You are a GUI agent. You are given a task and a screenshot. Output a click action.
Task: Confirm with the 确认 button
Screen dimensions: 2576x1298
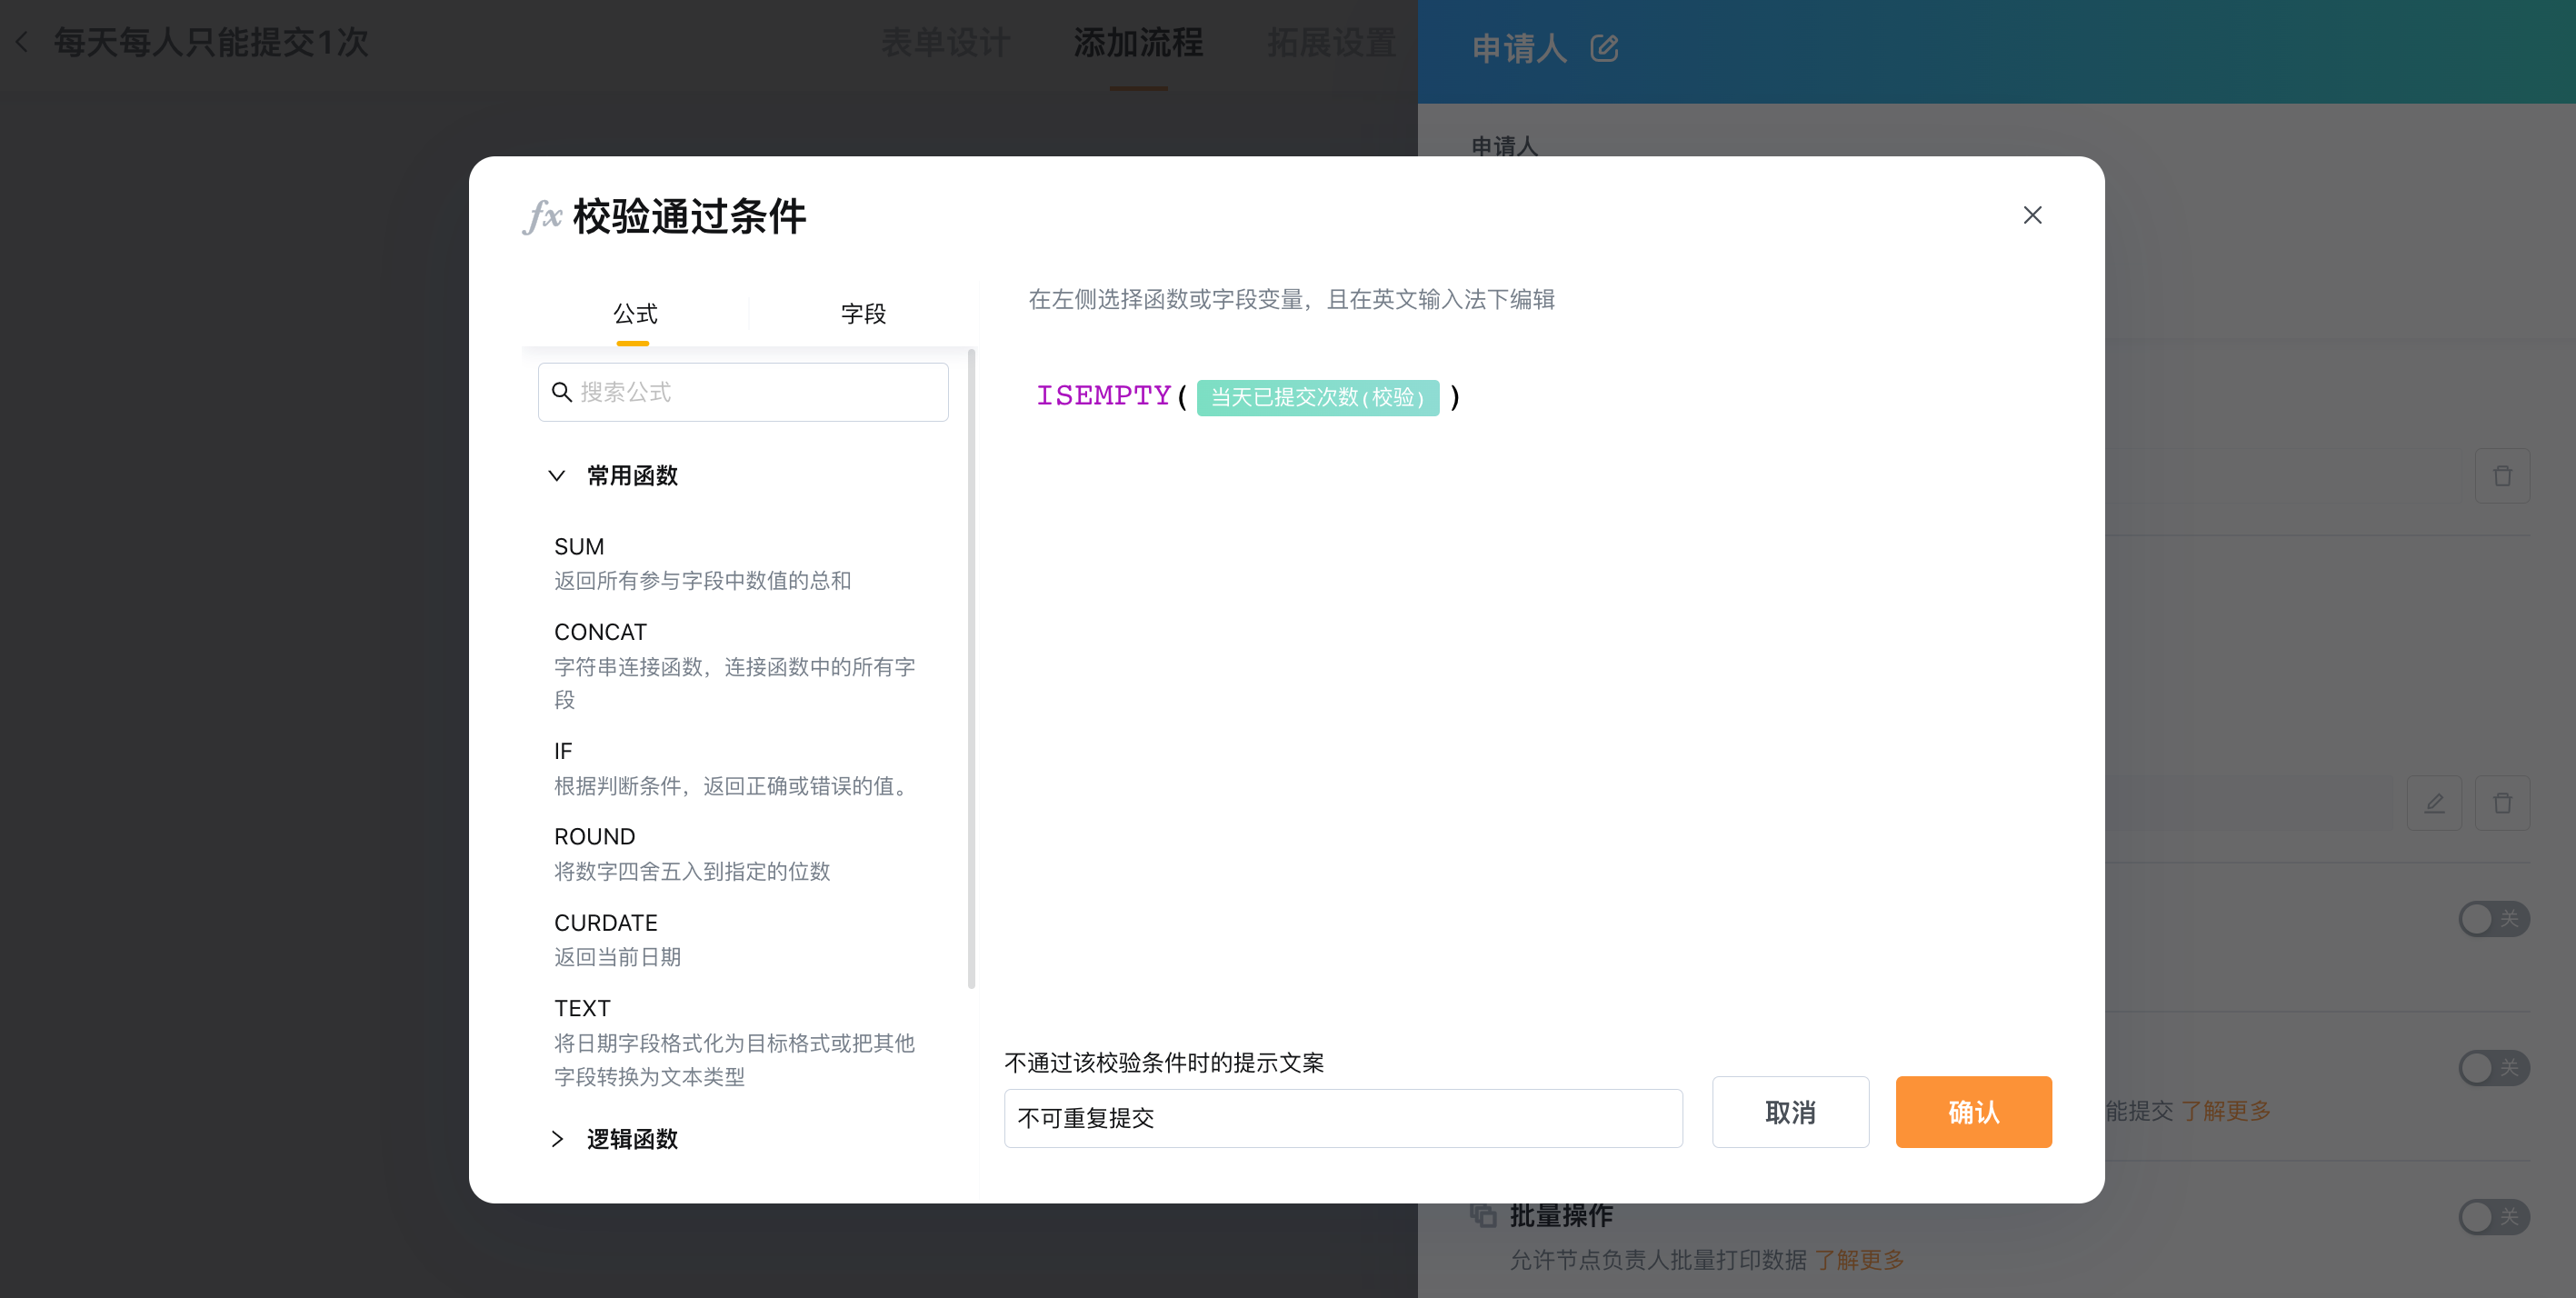point(1973,1112)
